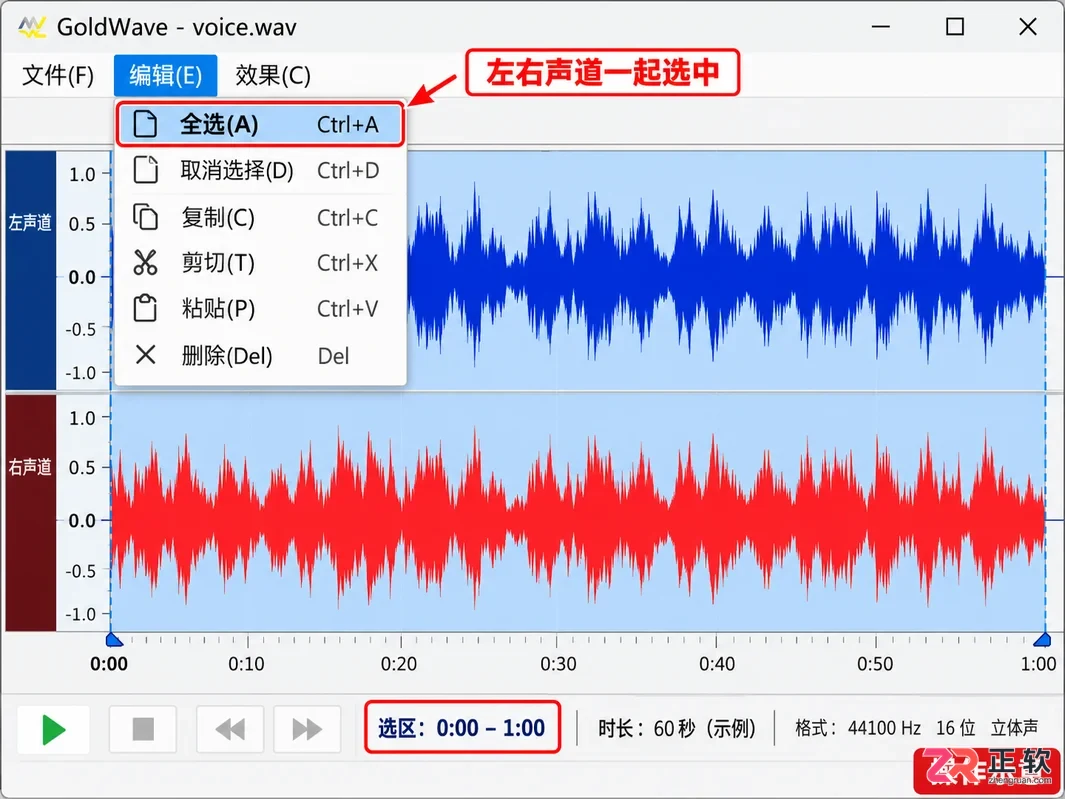Screen dimensions: 1065x799
Task: Click inside the red right-channel waveform
Action: click(577, 518)
